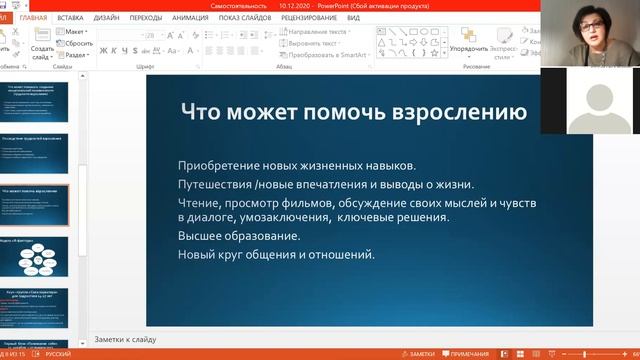
Task: Select the star shape in gallery
Action: click(x=435, y=53)
